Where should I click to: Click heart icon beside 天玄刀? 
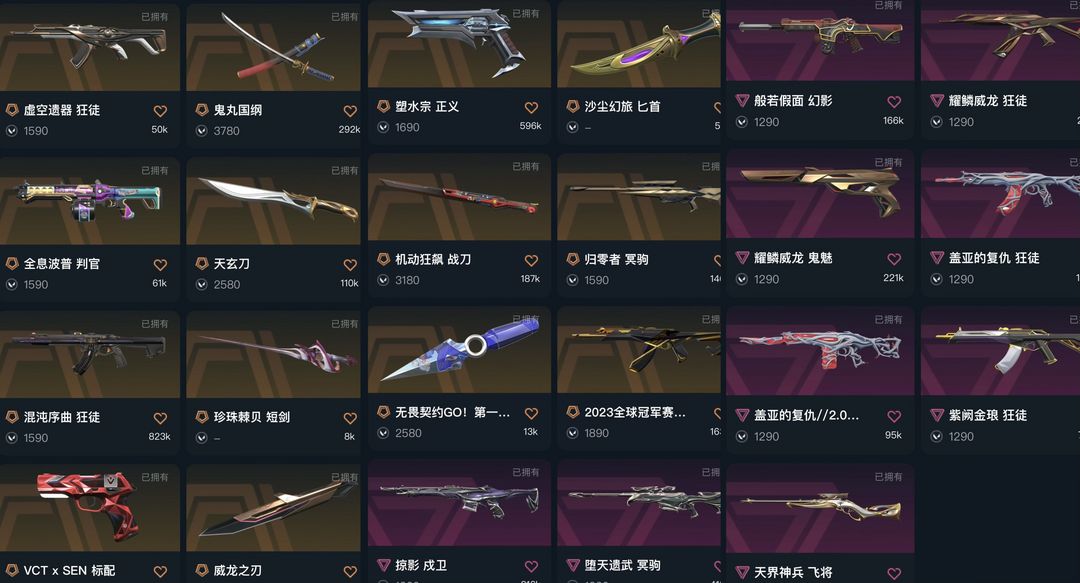(350, 264)
